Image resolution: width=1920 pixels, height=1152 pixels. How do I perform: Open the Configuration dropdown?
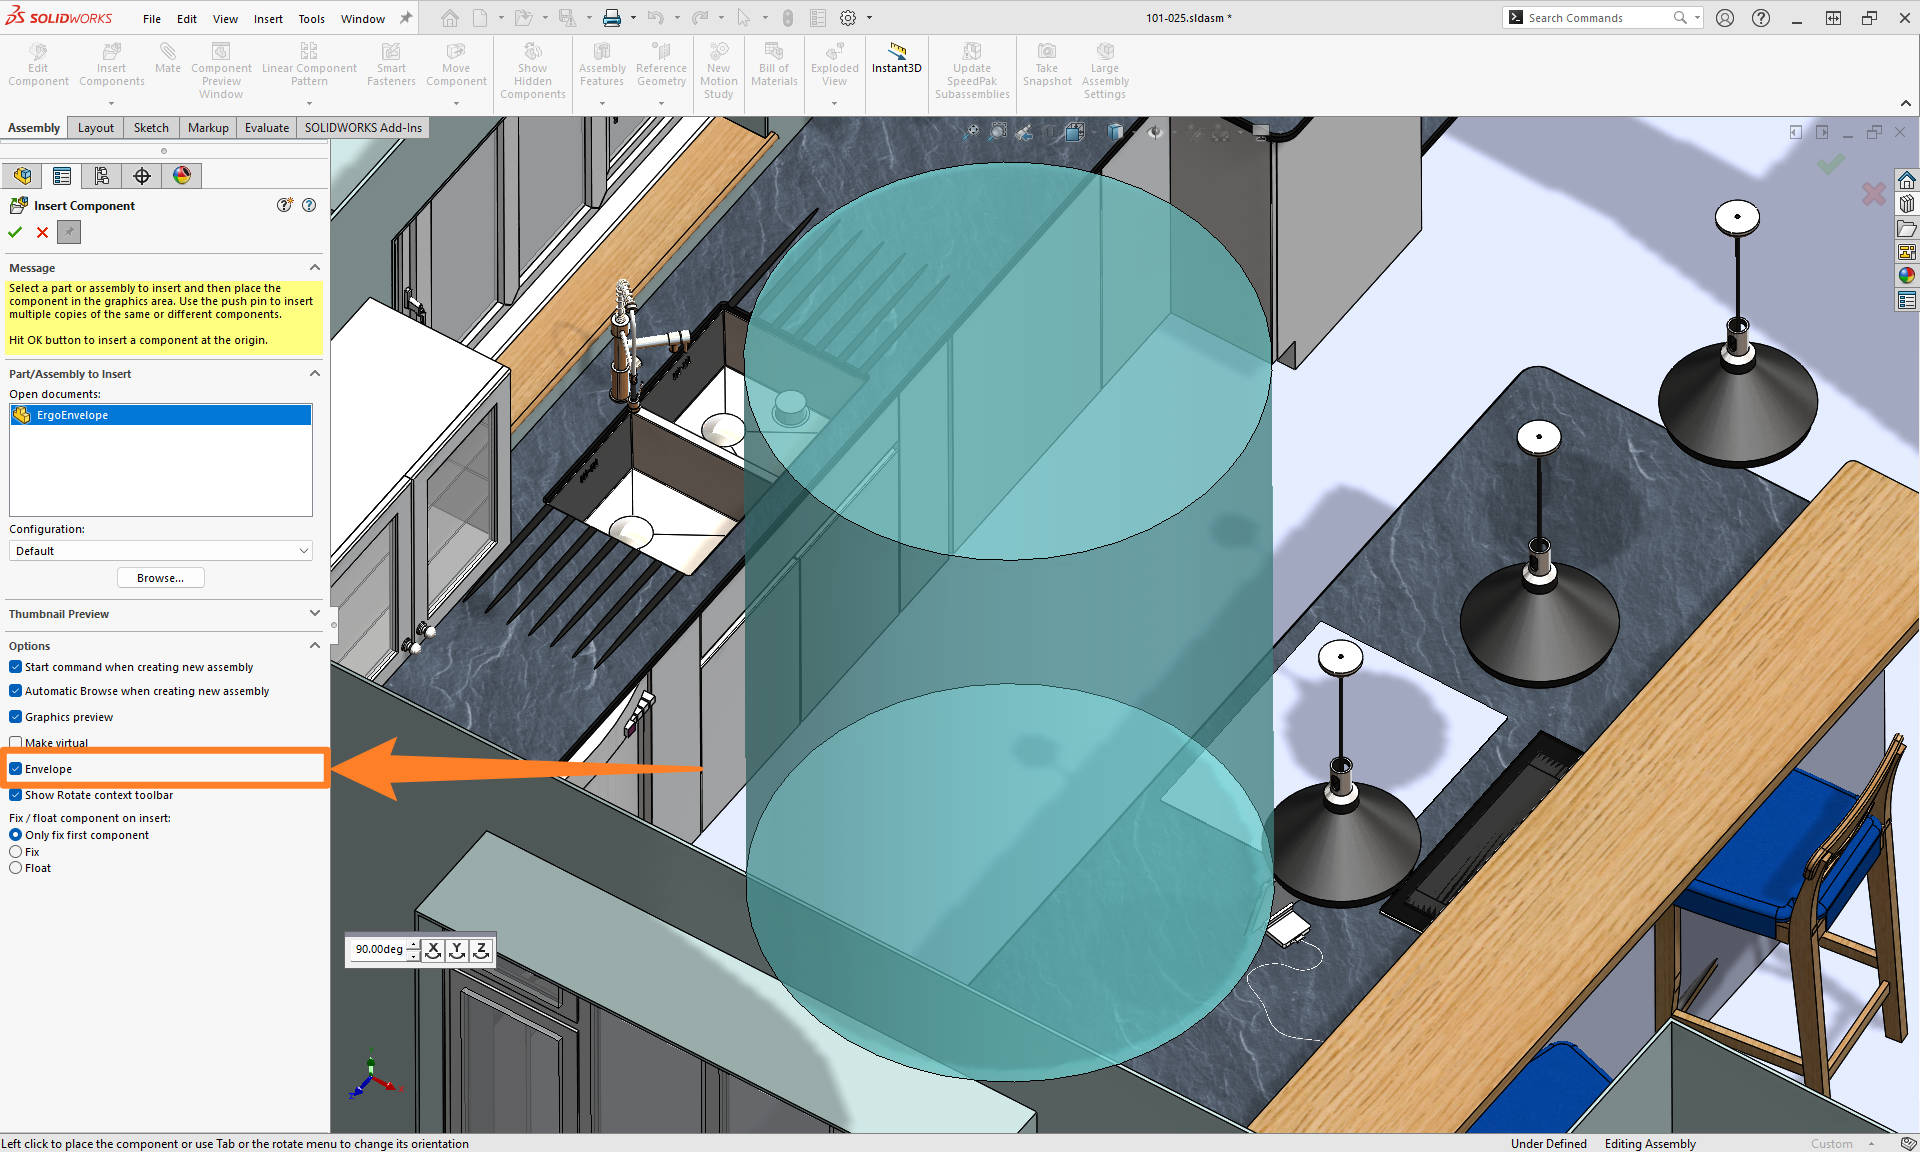[303, 550]
